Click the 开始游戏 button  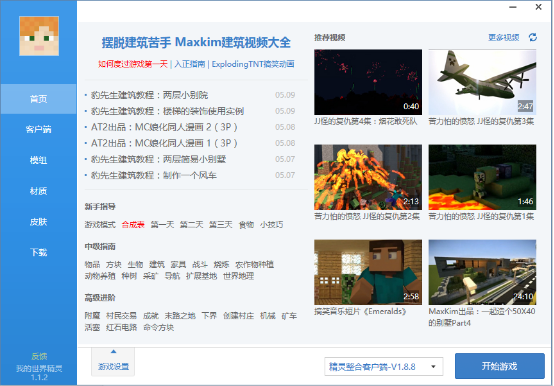(500, 366)
